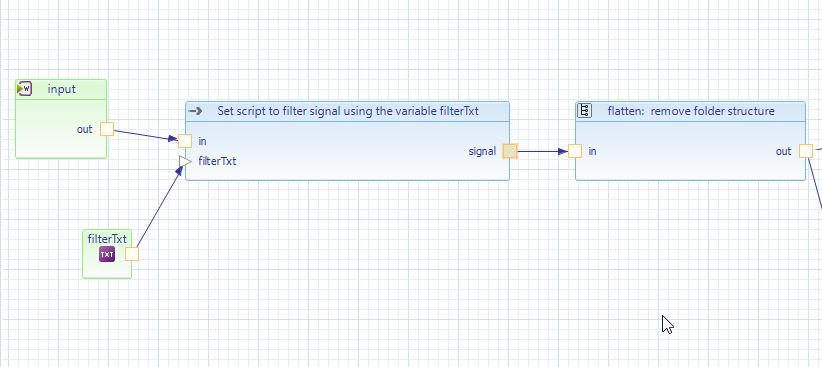This screenshot has width=822, height=367.
Task: Select the filterTxt node's output port
Action: click(132, 254)
